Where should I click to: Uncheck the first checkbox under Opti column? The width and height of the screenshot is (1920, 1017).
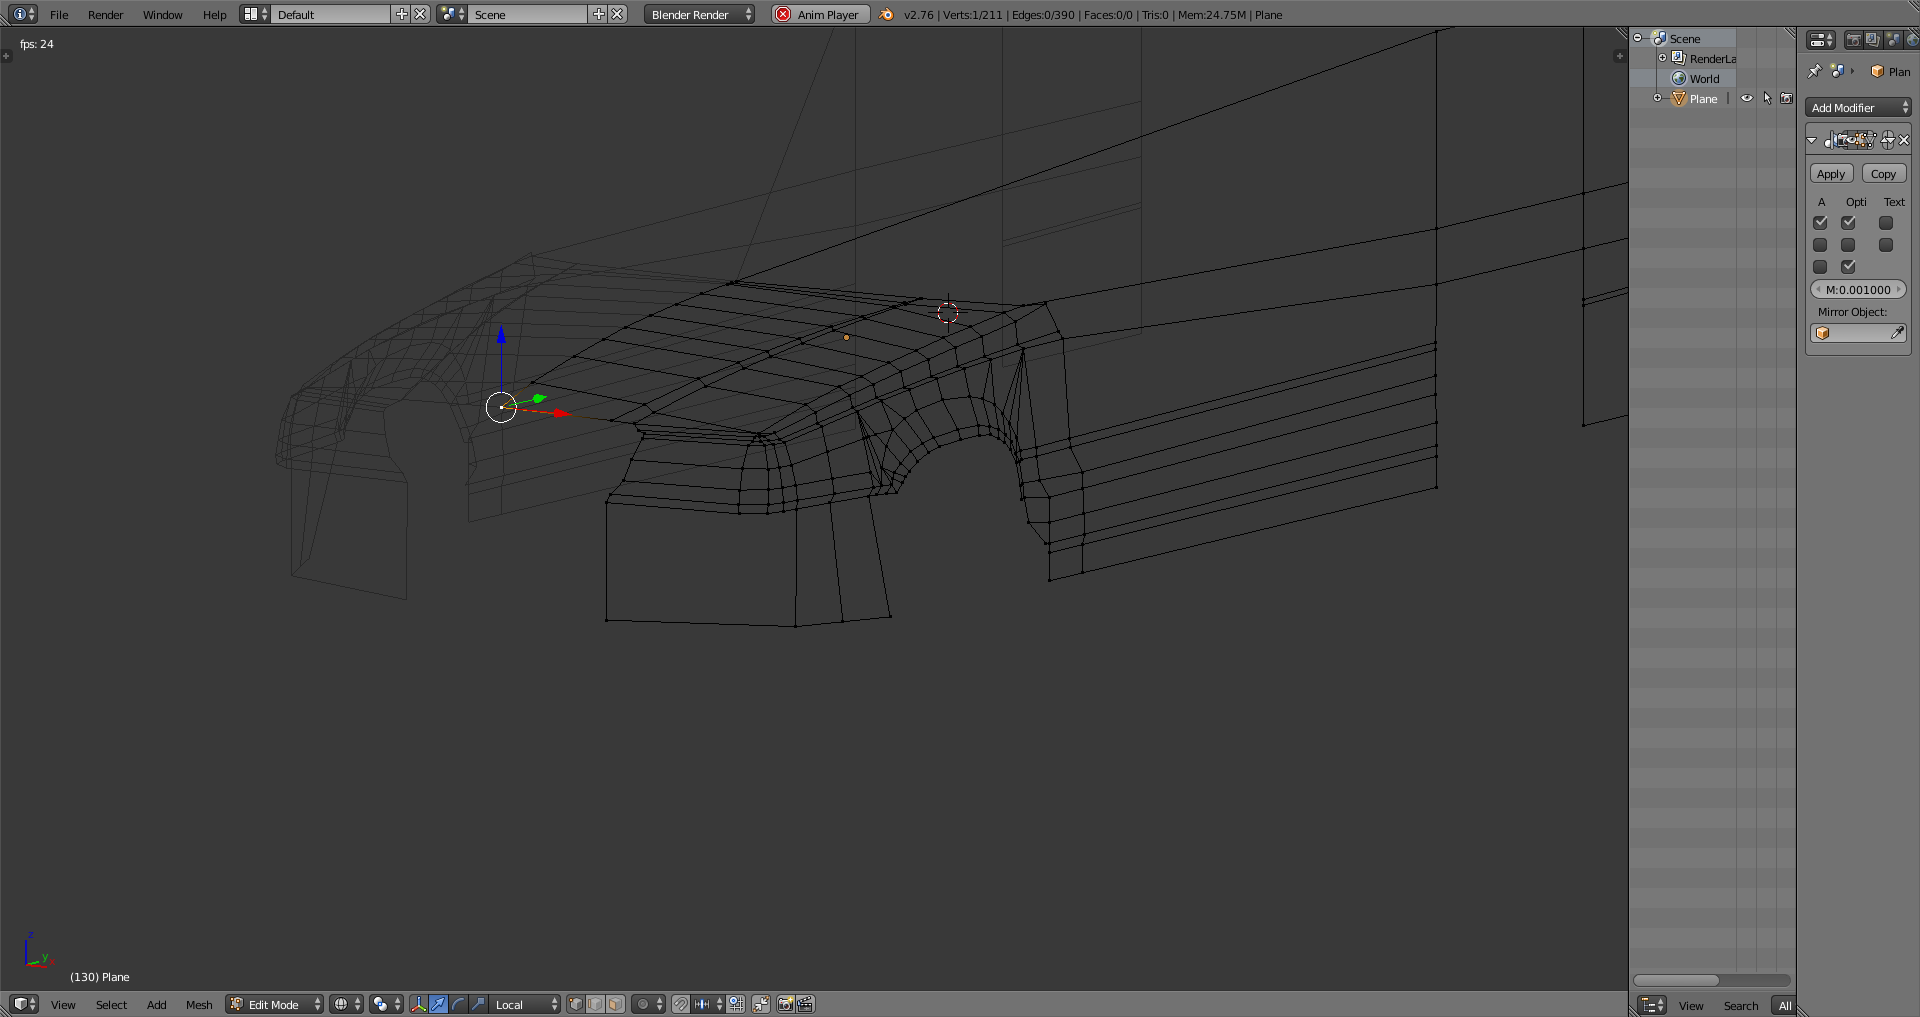(1848, 223)
